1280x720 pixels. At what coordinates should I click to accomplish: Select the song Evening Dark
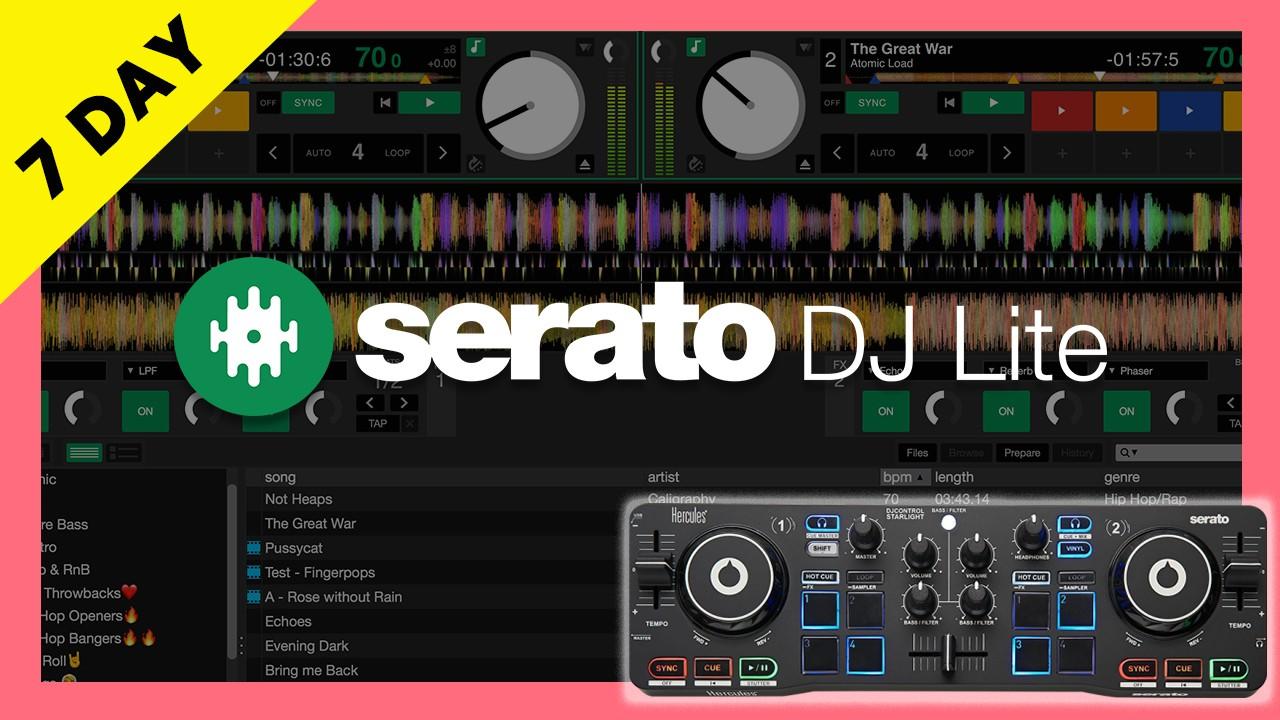[x=307, y=646]
